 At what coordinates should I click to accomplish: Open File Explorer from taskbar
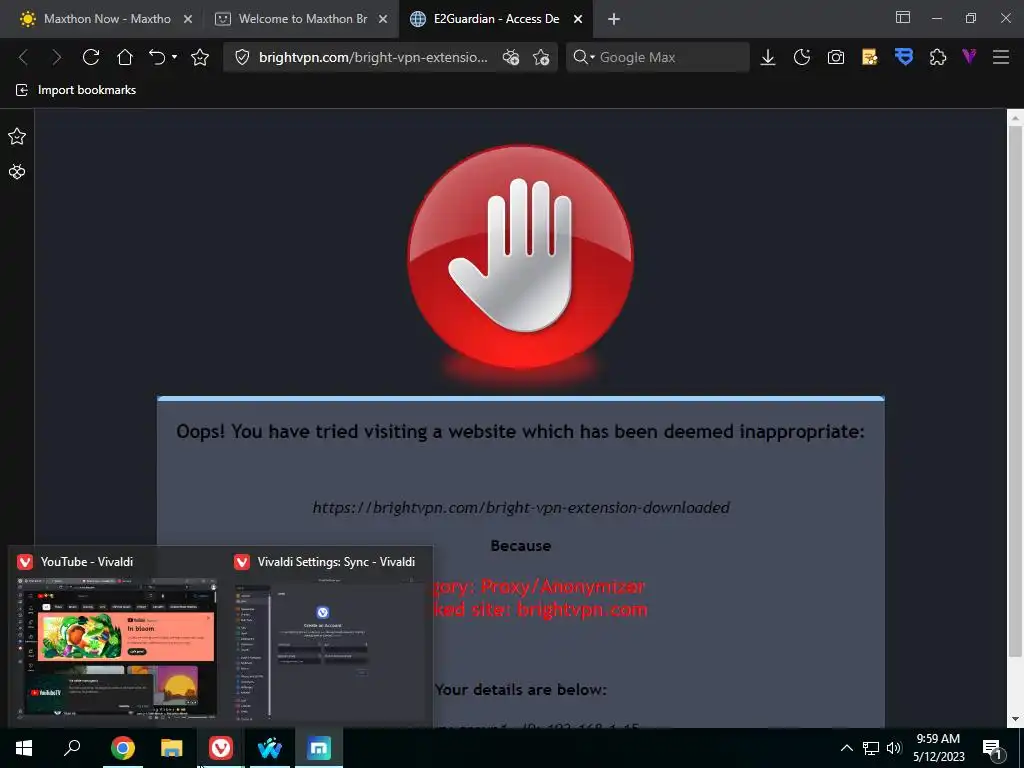[x=172, y=748]
